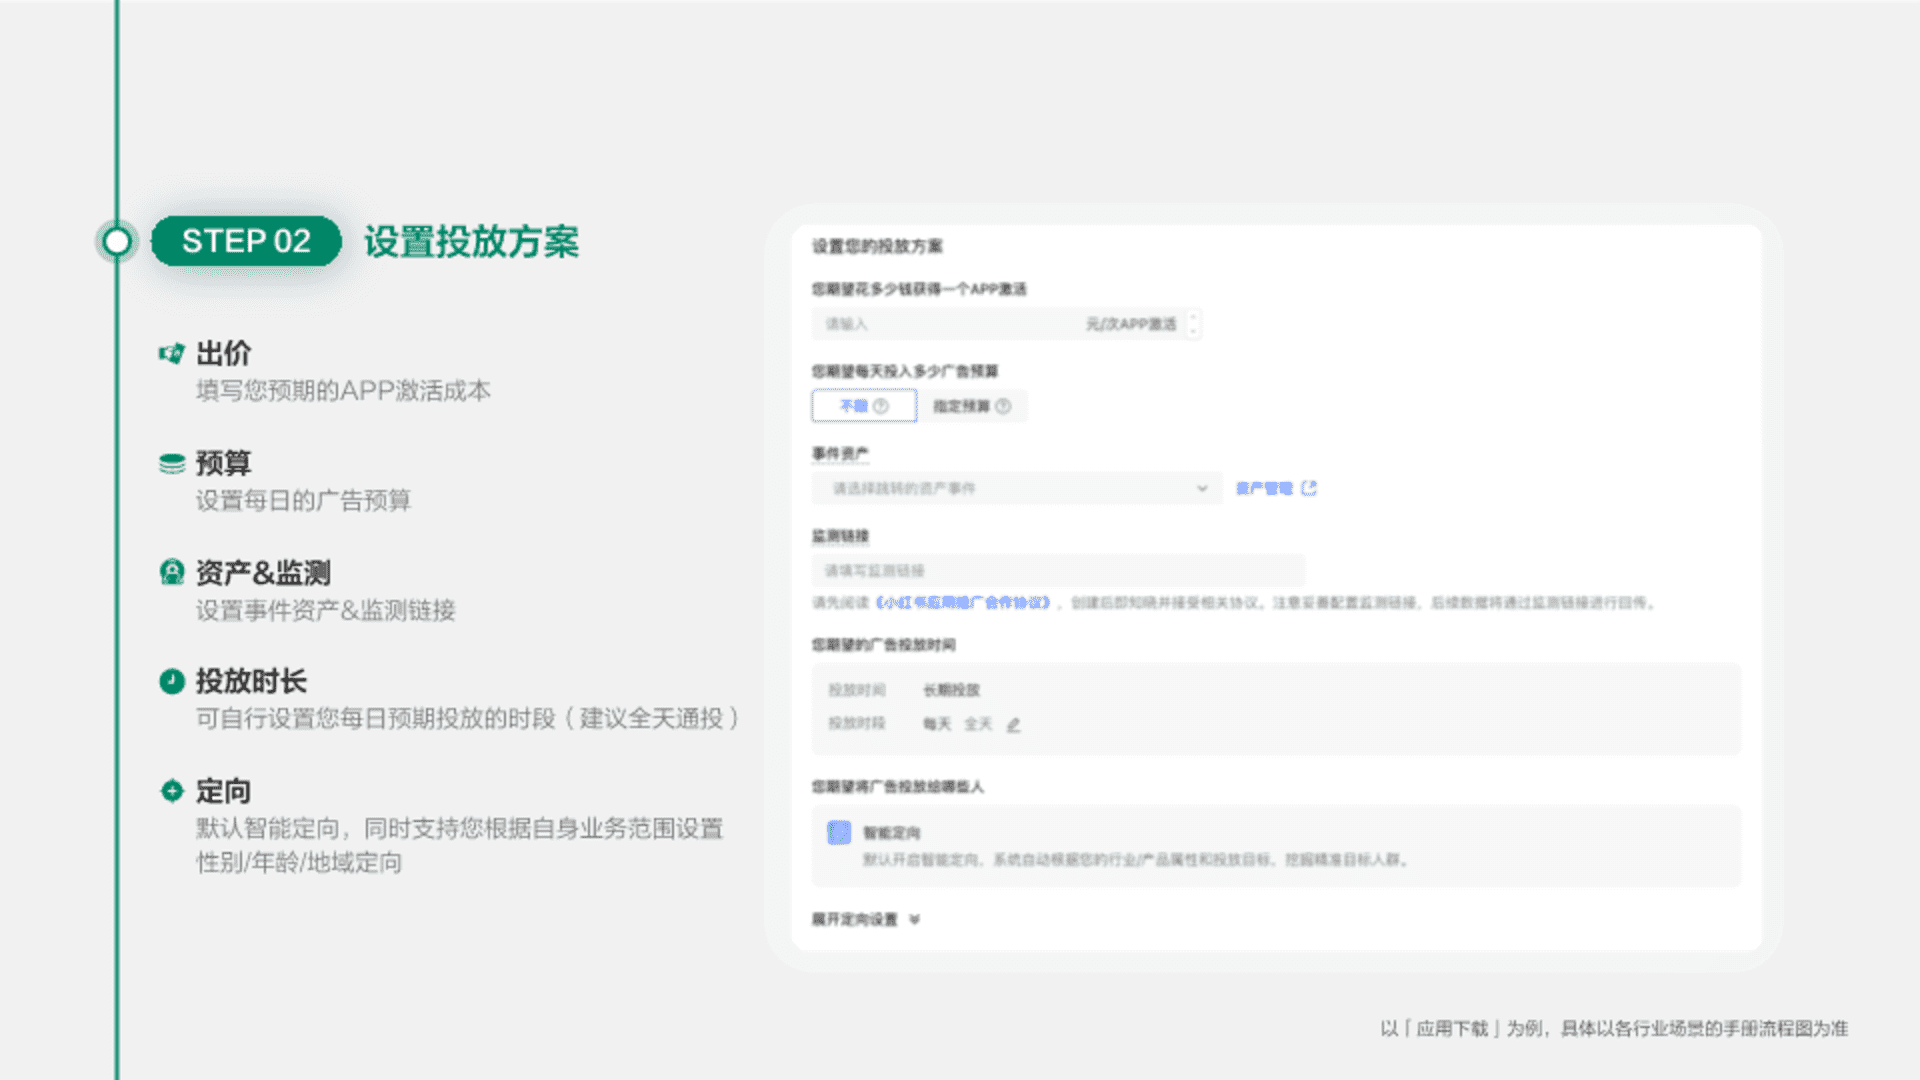Screen dimensions: 1920x1080
Task: Toggle the 智能定向 checkbox
Action: (839, 832)
